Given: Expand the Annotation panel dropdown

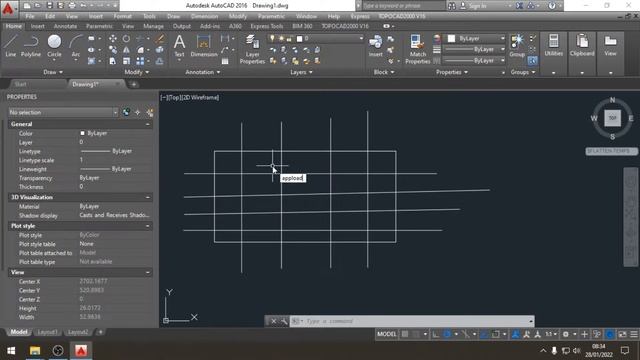Looking at the screenshot, I should pyautogui.click(x=202, y=72).
